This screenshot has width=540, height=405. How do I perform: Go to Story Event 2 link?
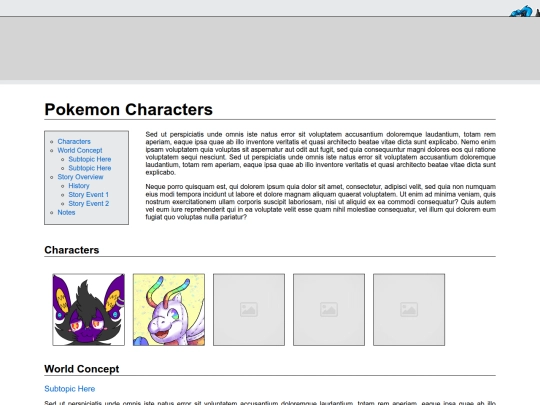coord(89,204)
